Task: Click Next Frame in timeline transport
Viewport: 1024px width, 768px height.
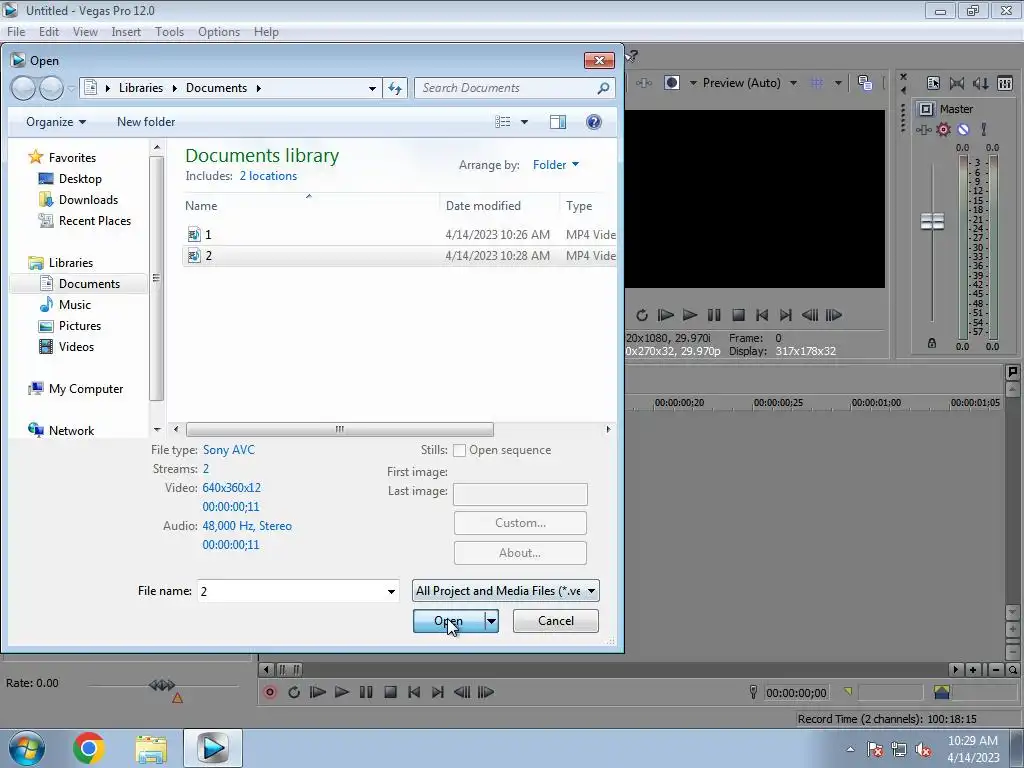Action: point(486,692)
